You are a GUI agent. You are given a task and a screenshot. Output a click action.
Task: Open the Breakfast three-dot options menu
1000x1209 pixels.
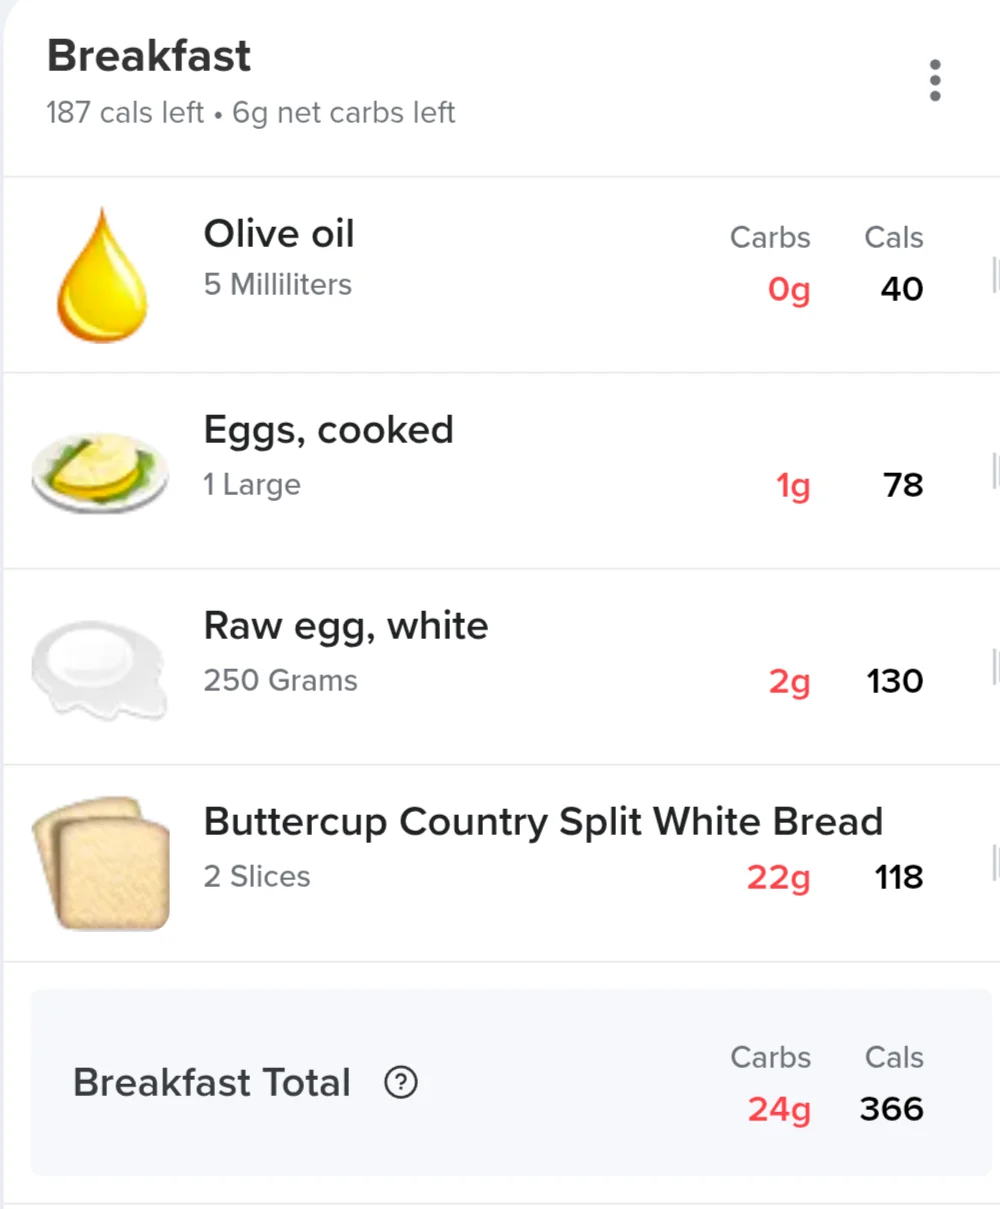[935, 80]
